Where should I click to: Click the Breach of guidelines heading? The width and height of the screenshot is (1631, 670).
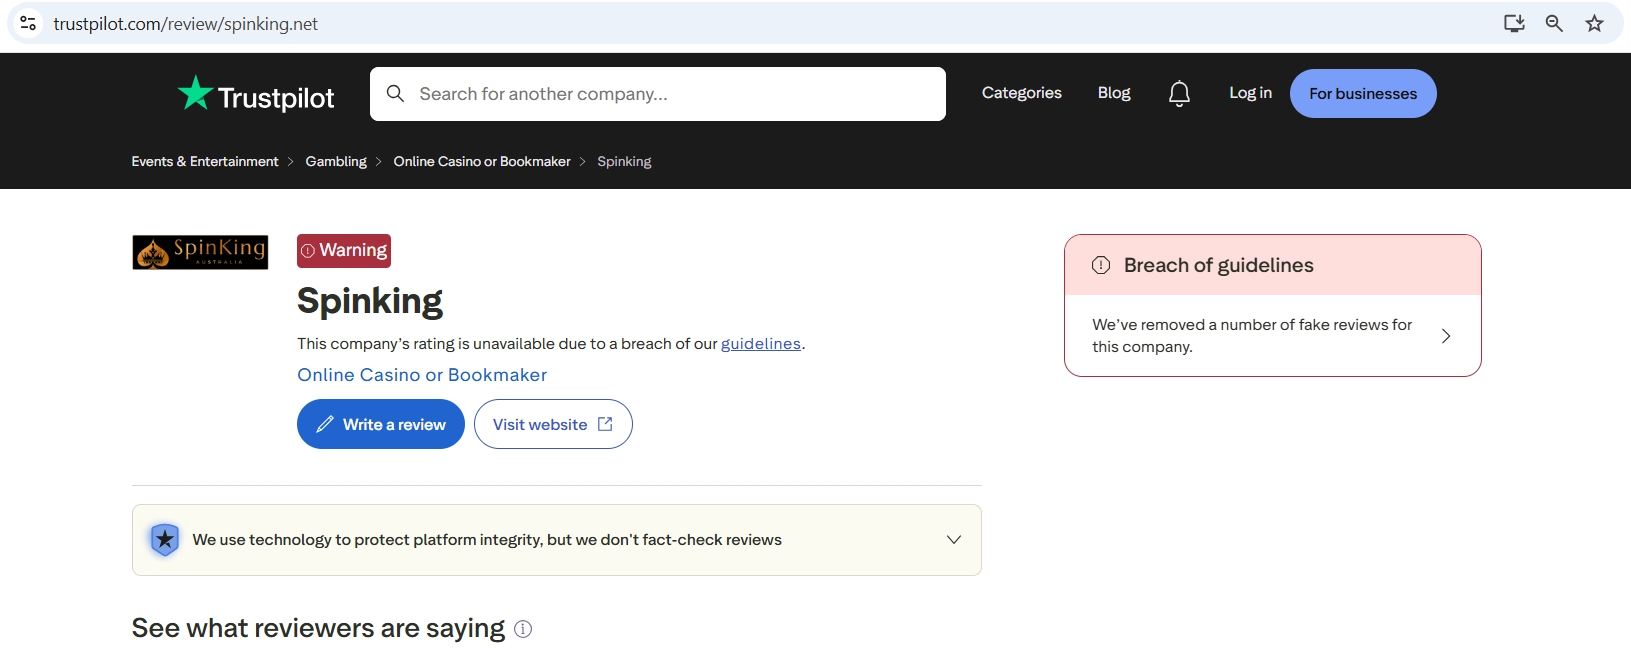pyautogui.click(x=1219, y=265)
